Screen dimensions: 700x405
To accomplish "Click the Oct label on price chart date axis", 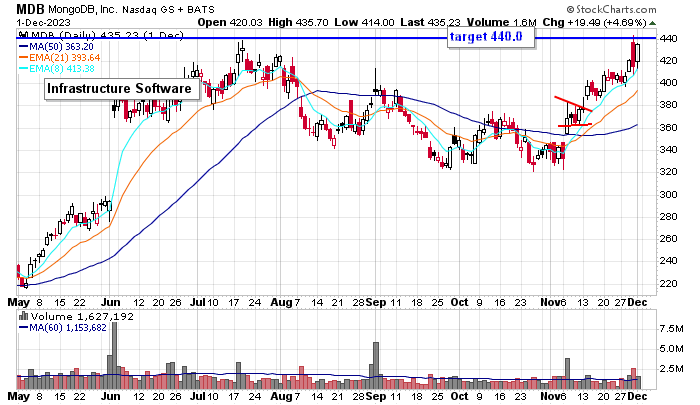I will coord(459,302).
